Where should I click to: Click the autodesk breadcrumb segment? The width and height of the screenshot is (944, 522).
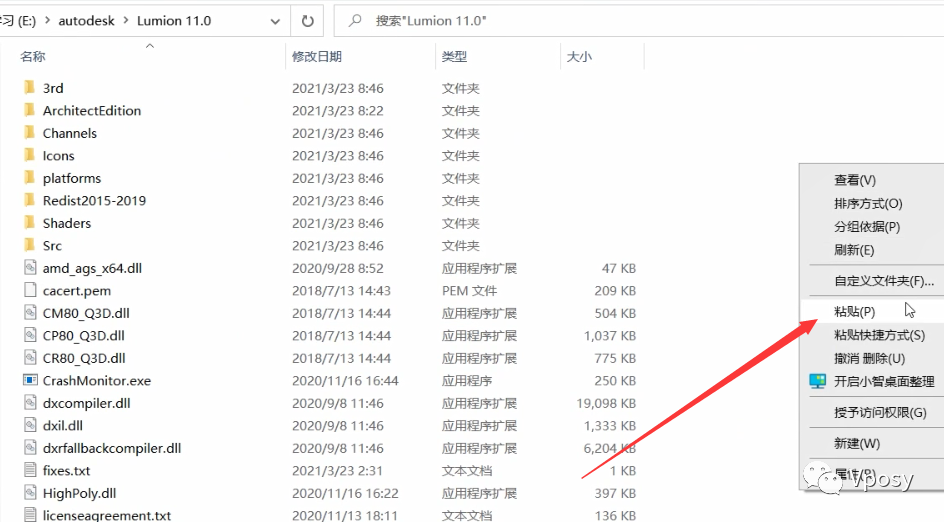click(x=86, y=20)
